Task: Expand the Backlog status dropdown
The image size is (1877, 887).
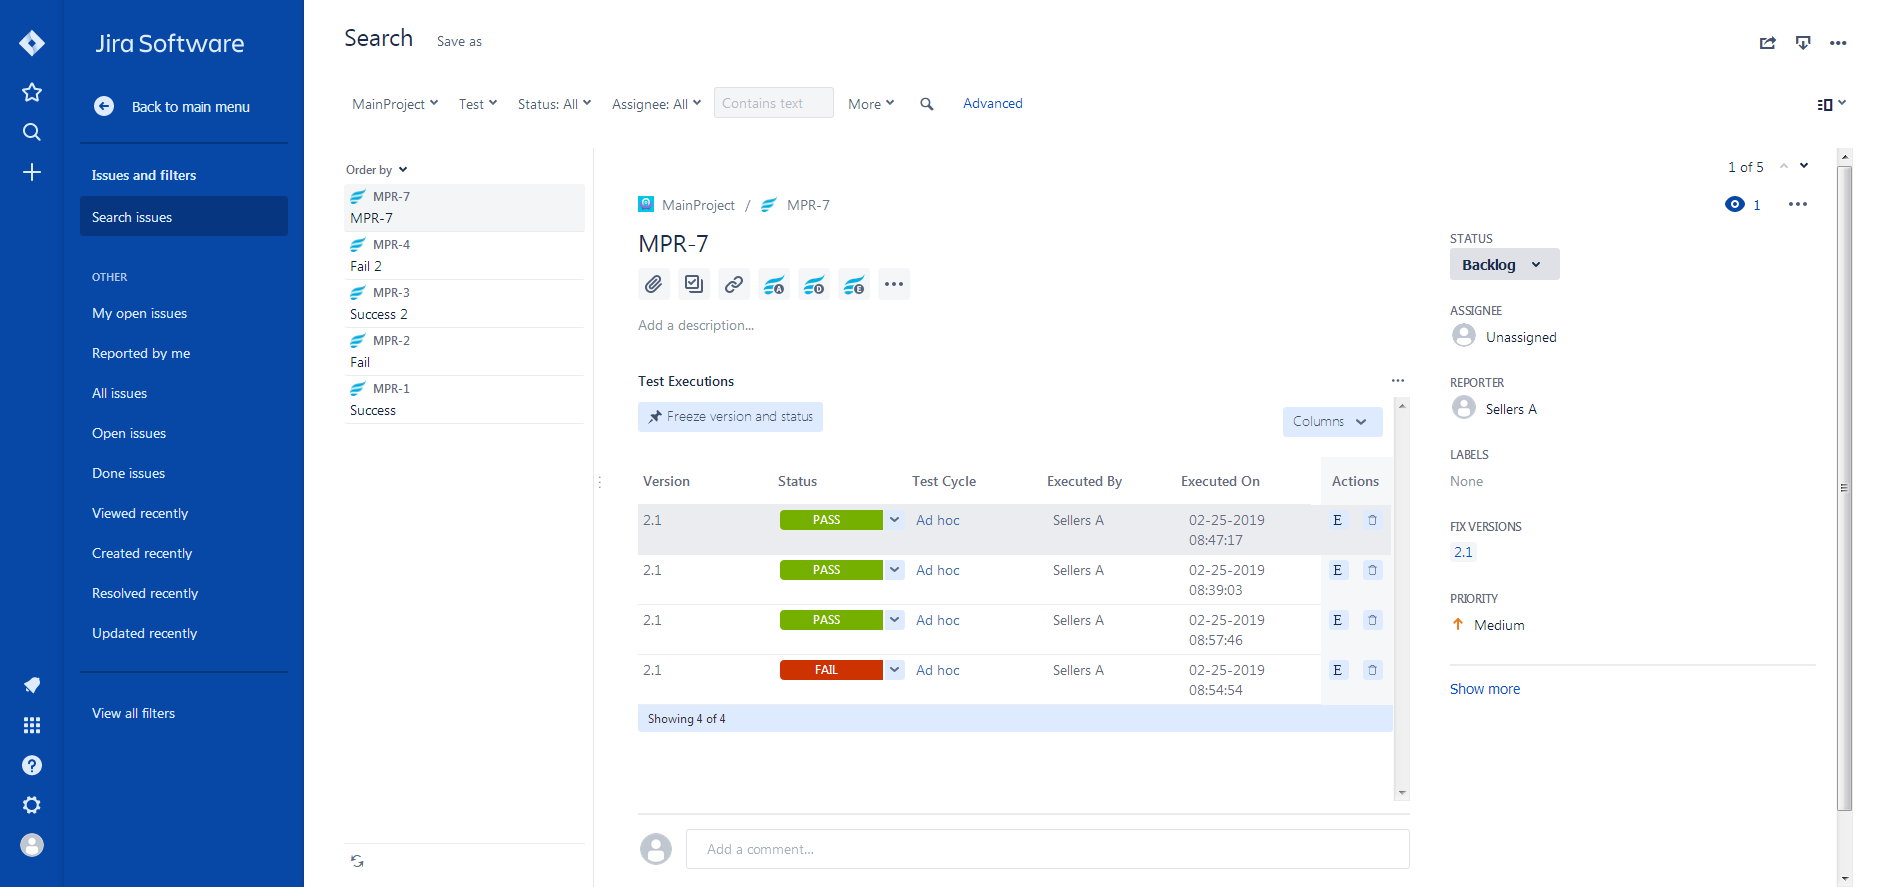Action: point(1503,265)
